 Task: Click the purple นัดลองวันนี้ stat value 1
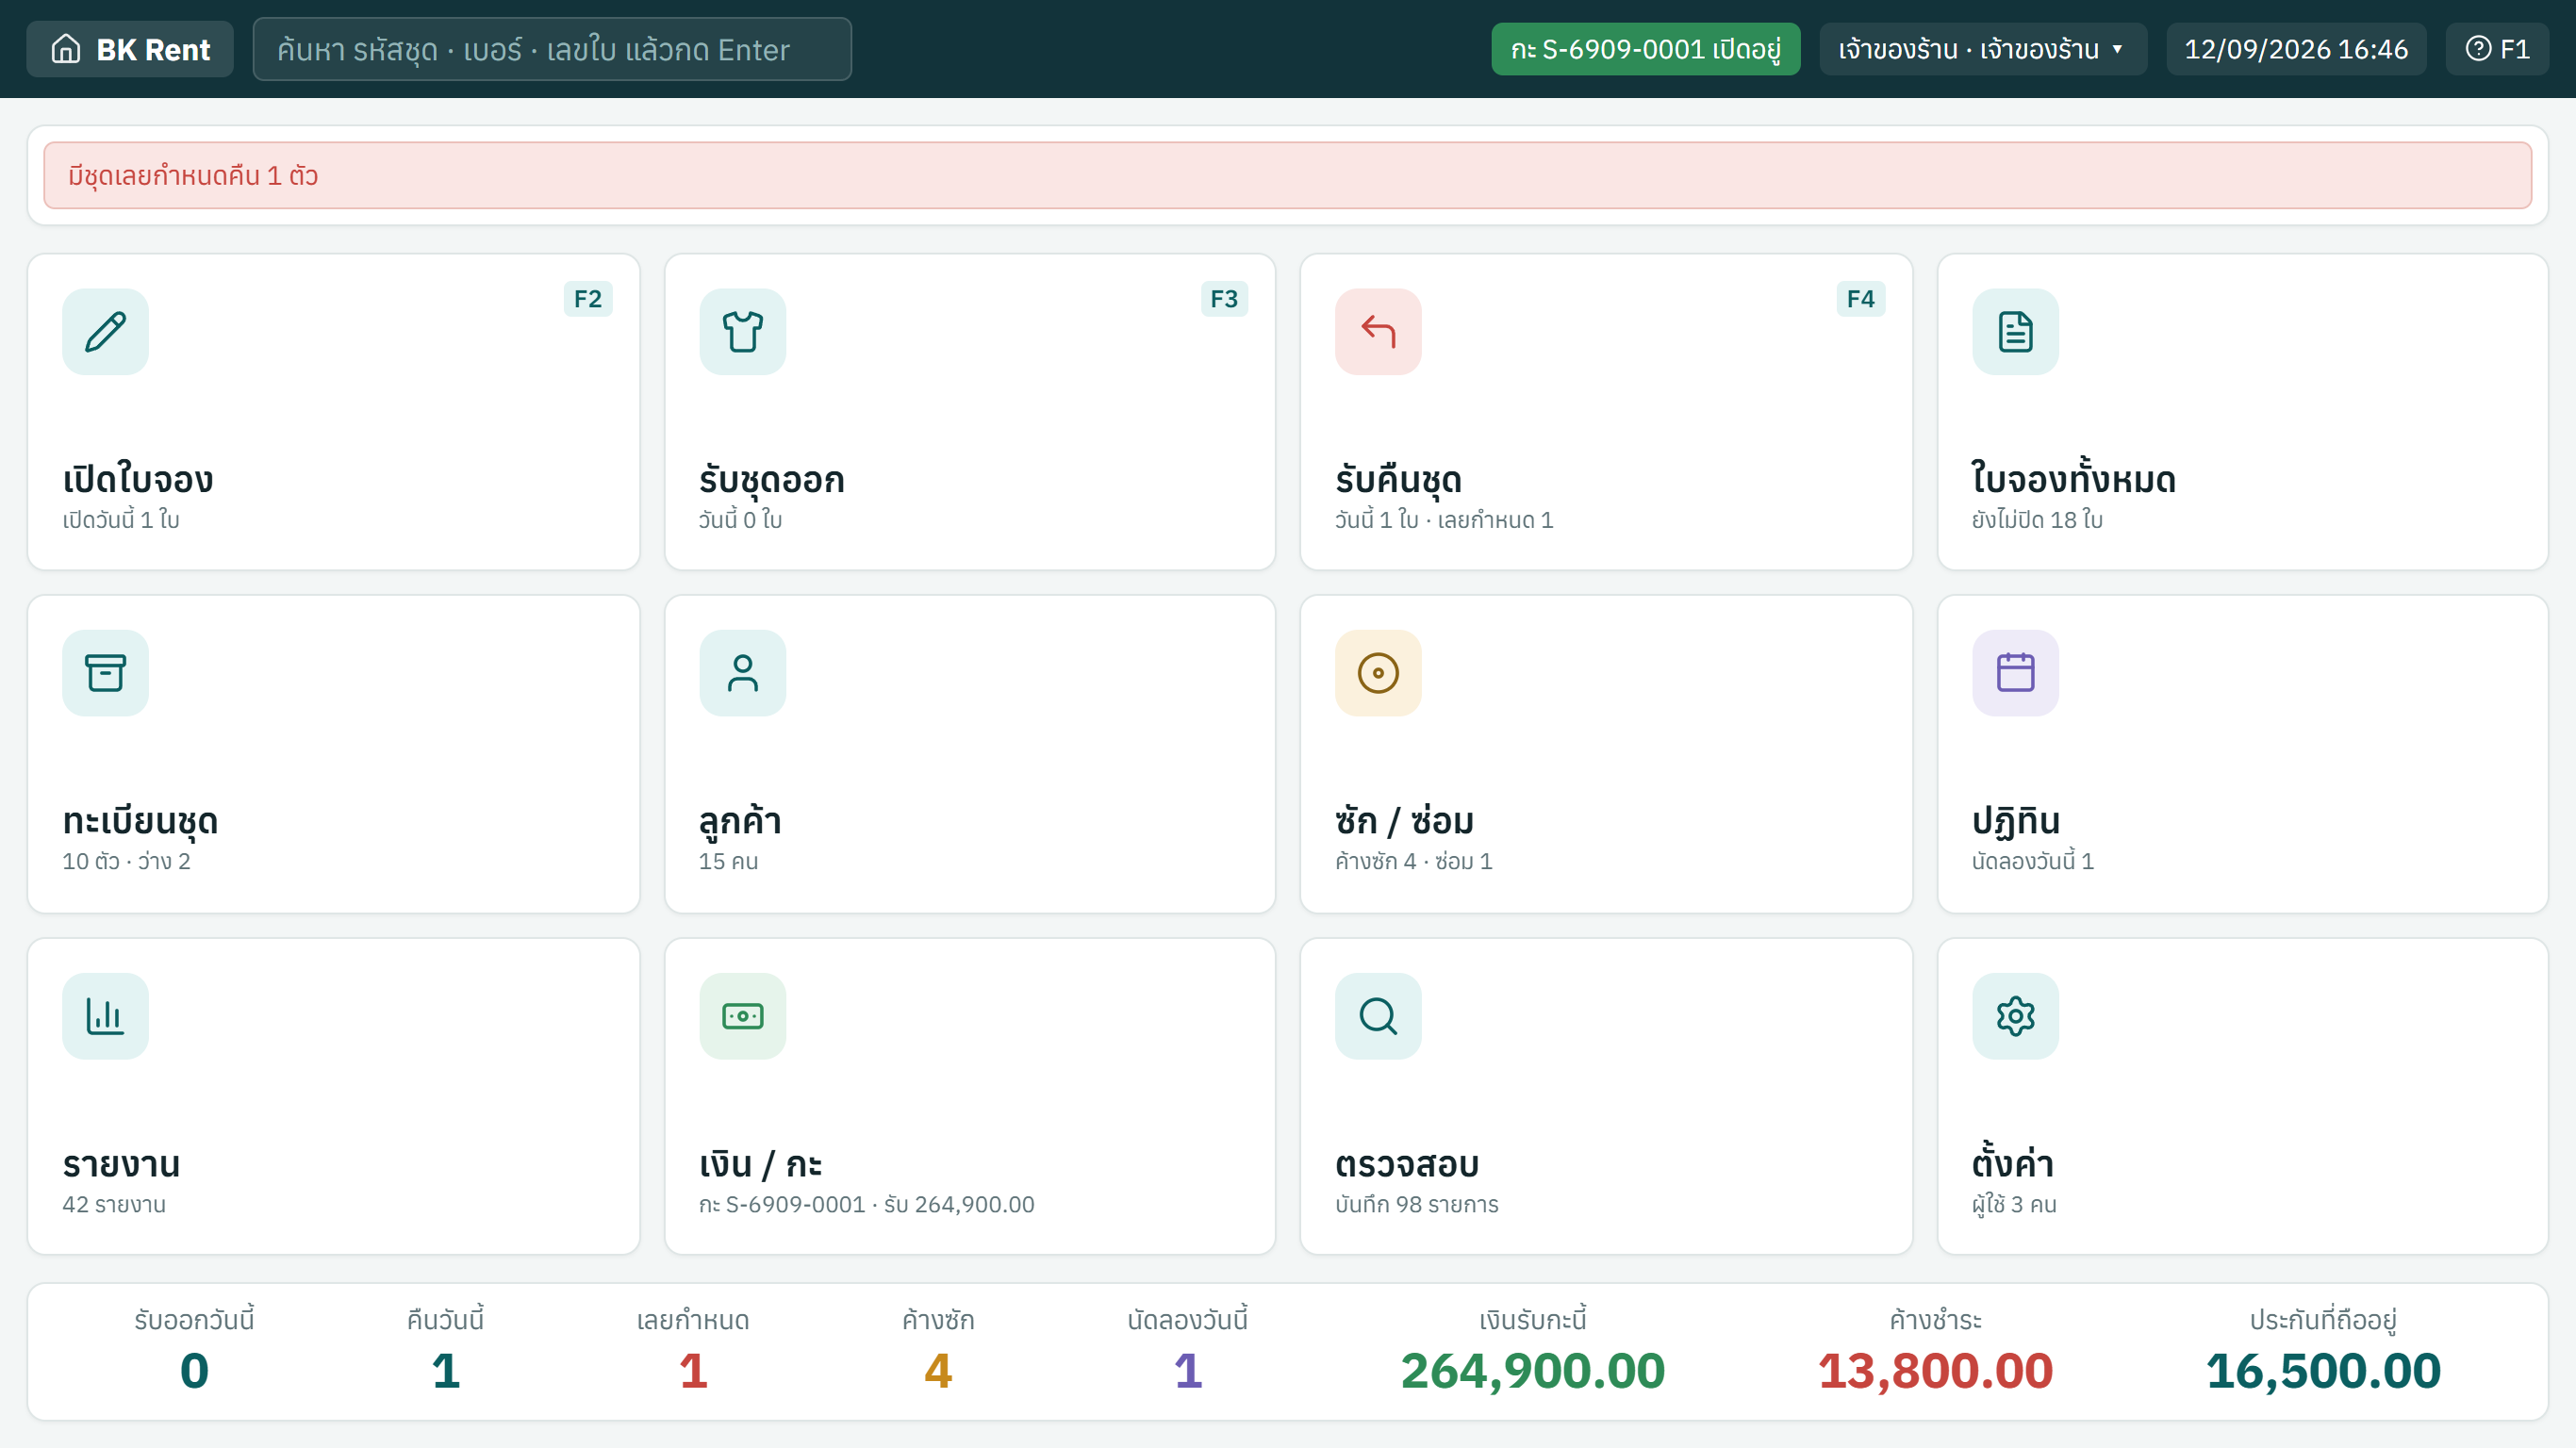point(1188,1370)
